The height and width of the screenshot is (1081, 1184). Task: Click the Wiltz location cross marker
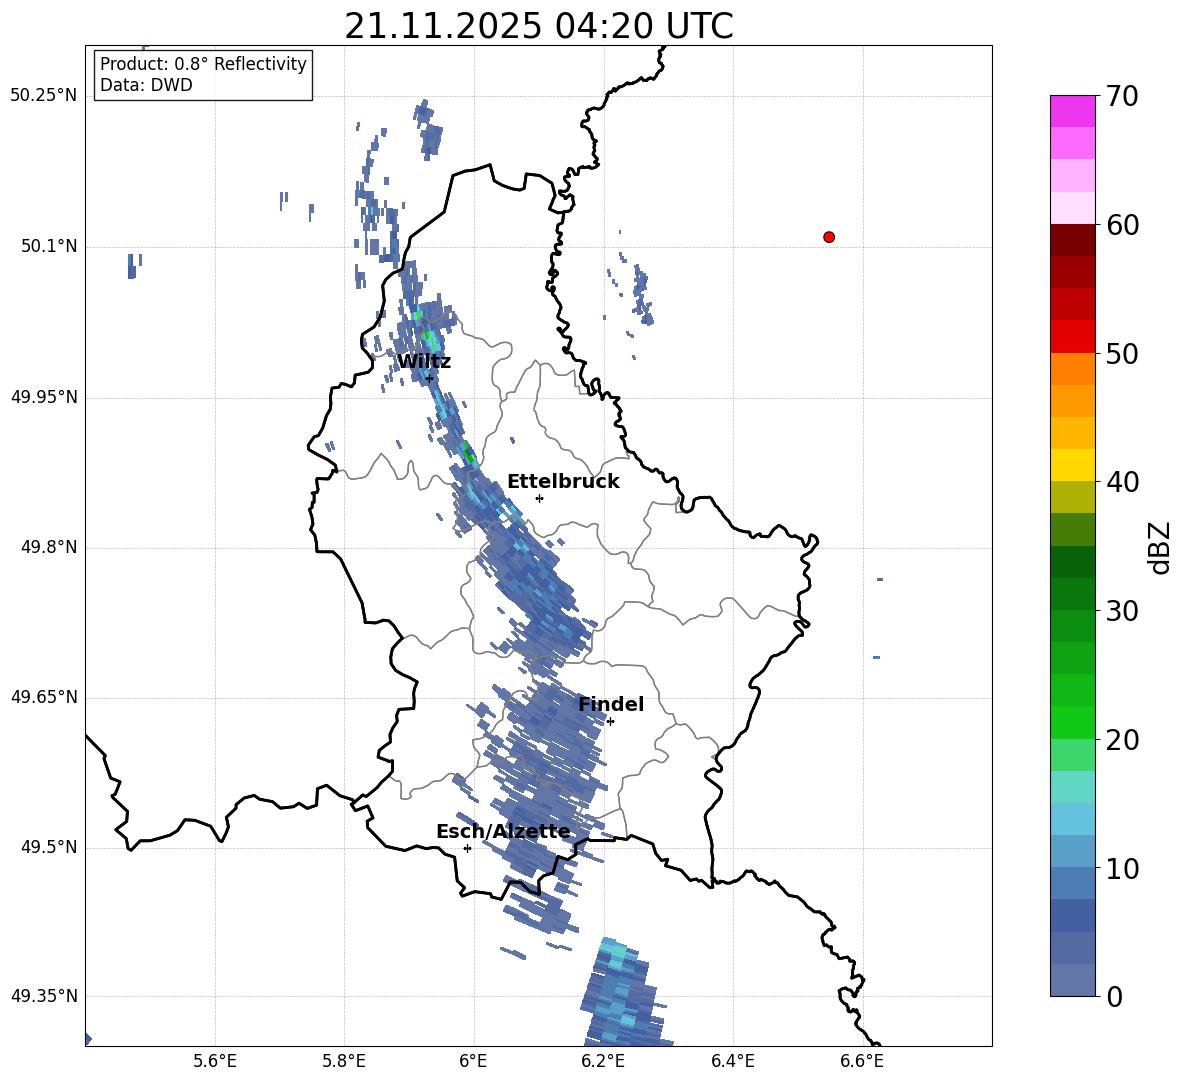pos(430,378)
